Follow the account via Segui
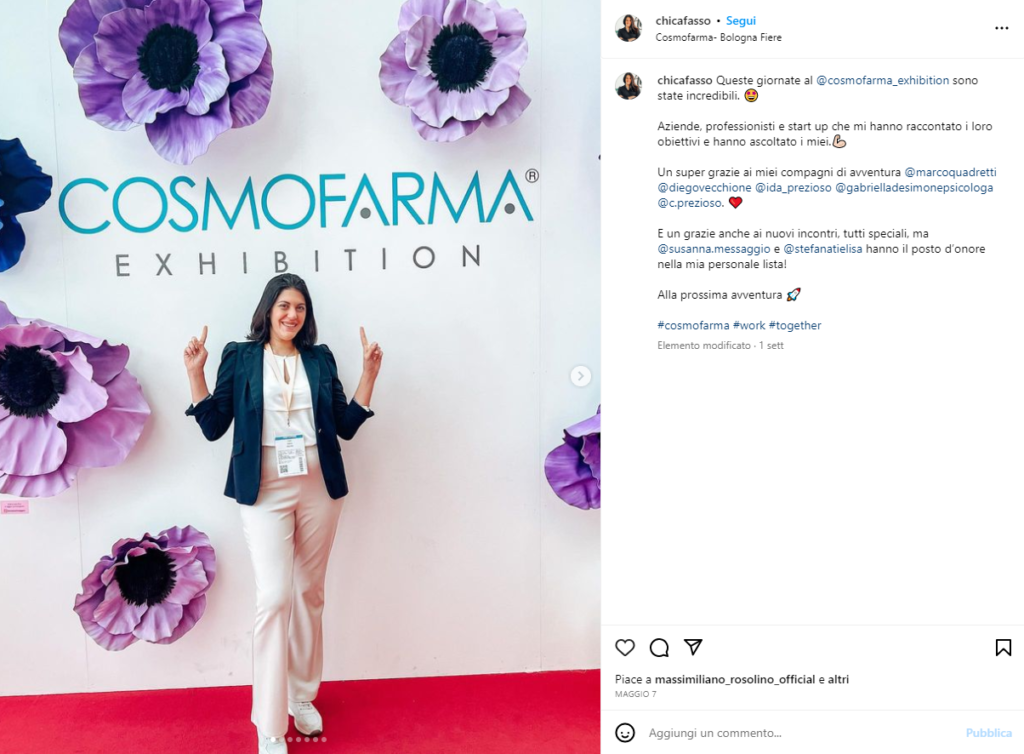The width and height of the screenshot is (1024, 754). (x=741, y=21)
